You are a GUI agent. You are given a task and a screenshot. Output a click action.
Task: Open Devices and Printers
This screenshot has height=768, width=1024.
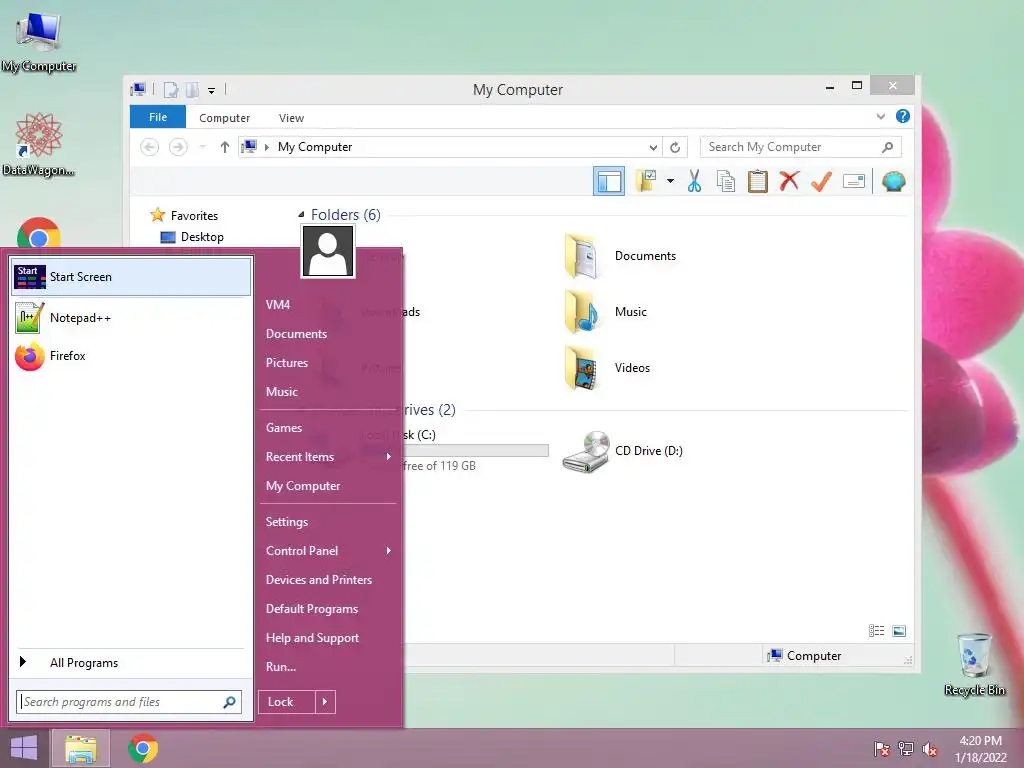319,580
